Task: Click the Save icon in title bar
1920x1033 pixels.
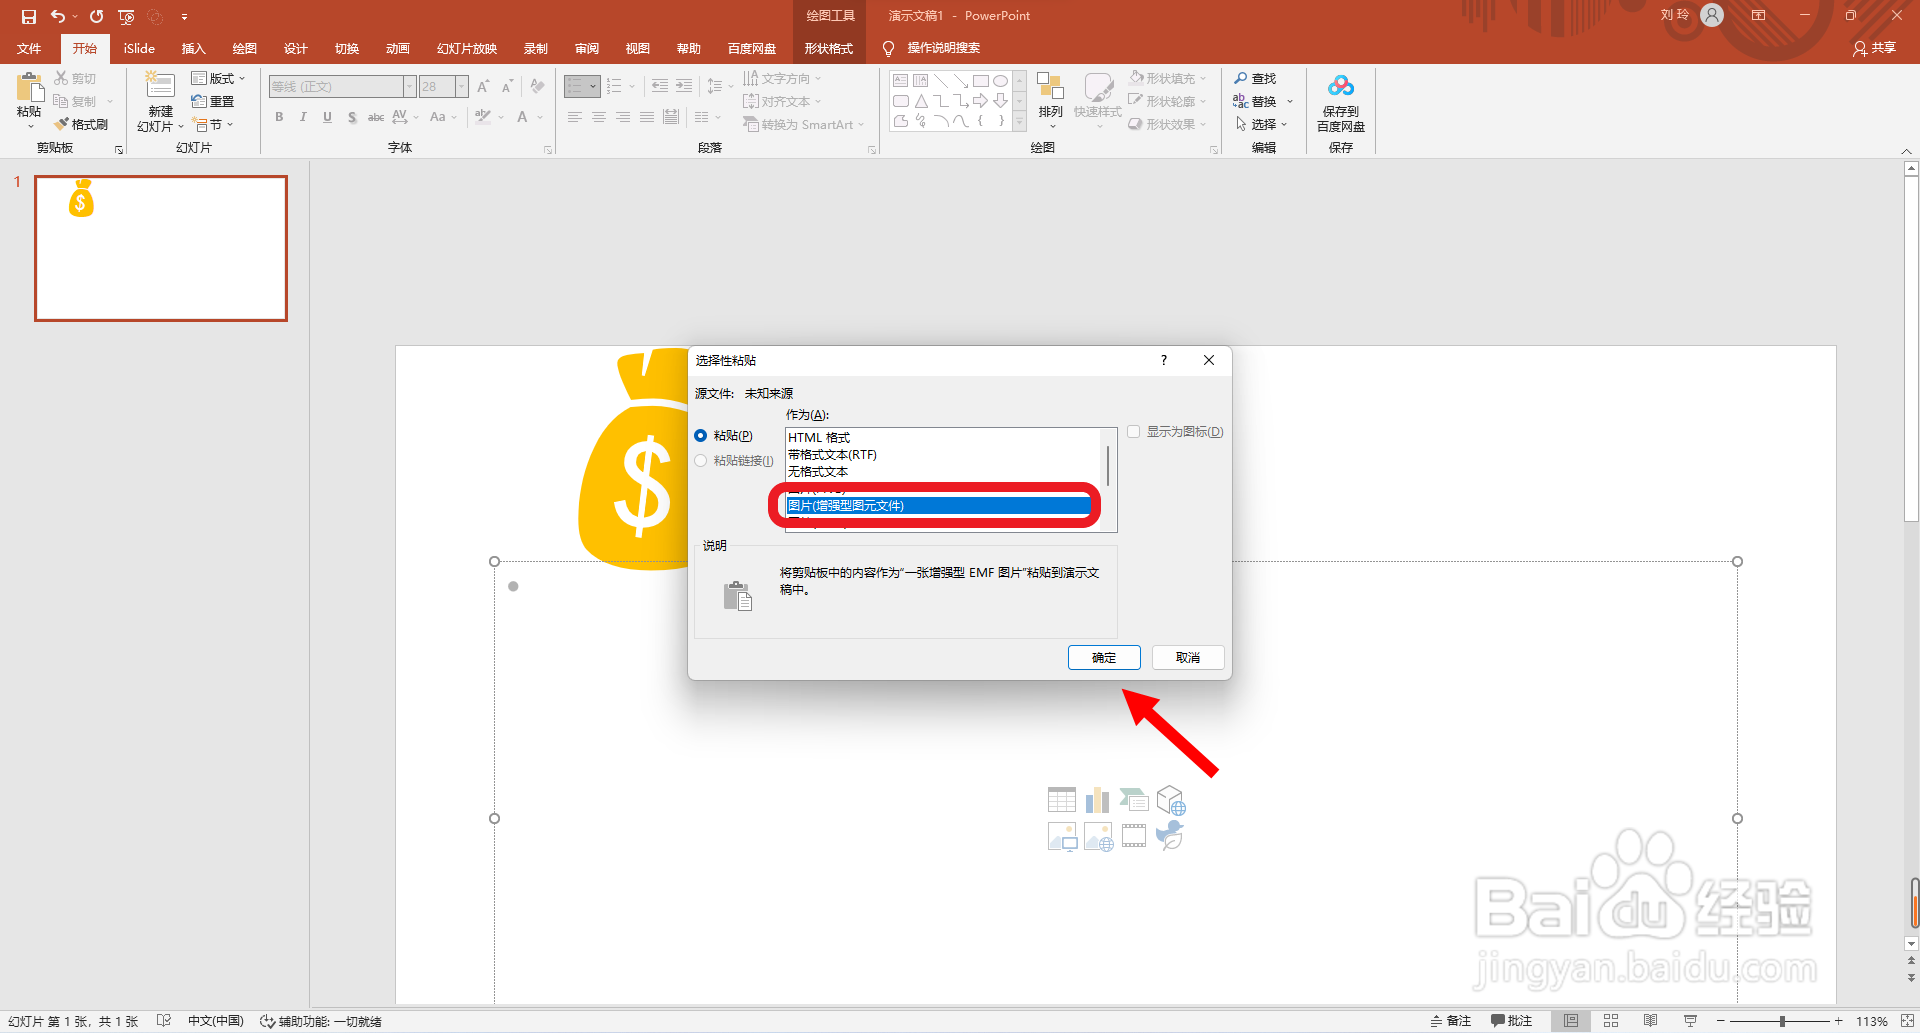Action: 28,16
